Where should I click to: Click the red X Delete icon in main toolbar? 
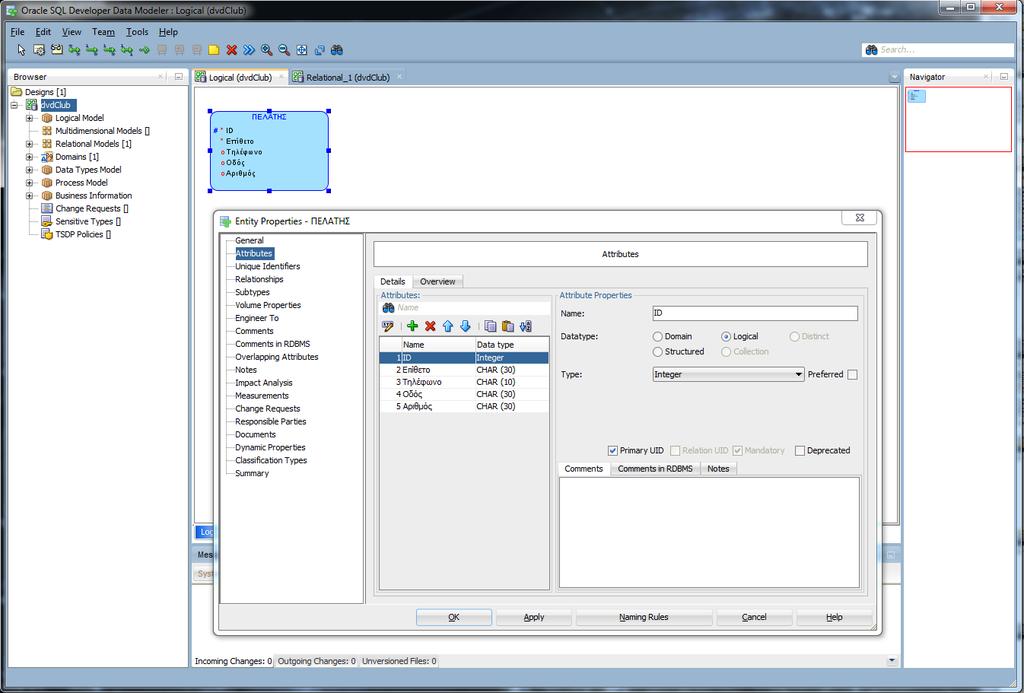point(231,50)
